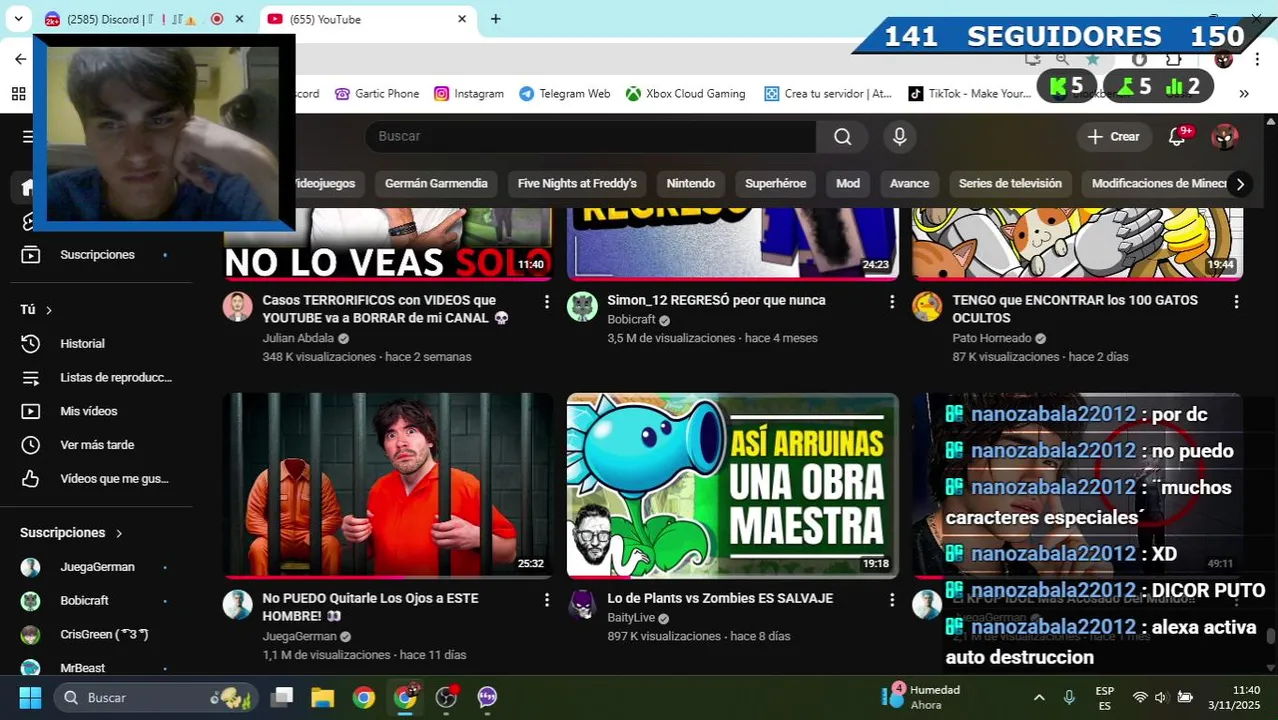Click the YouTube search magnifier button
The width and height of the screenshot is (1278, 720).
coord(842,136)
